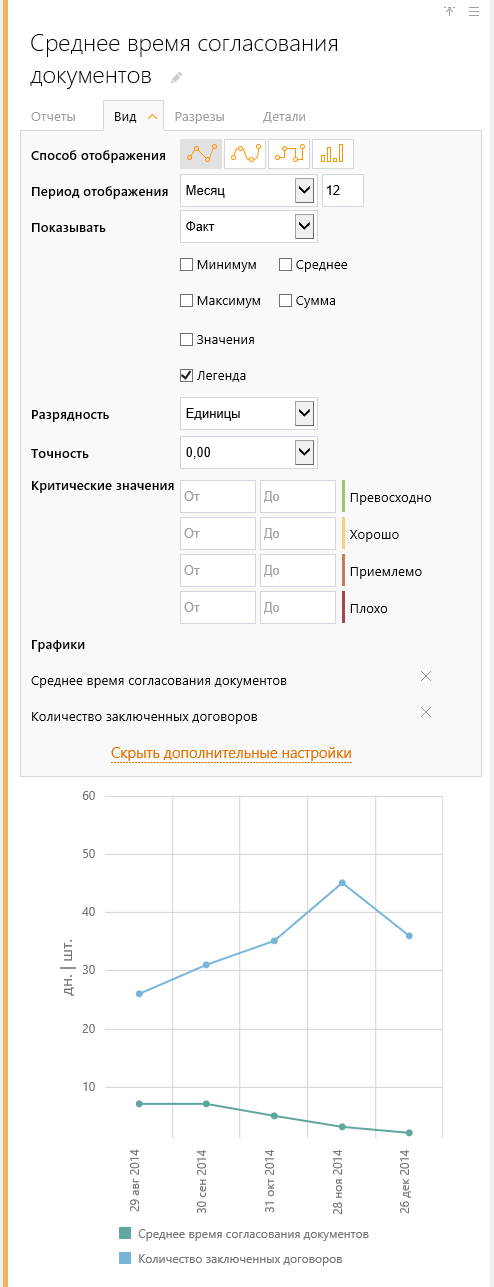Open the Показывать dropdown showing Факт

249,227
